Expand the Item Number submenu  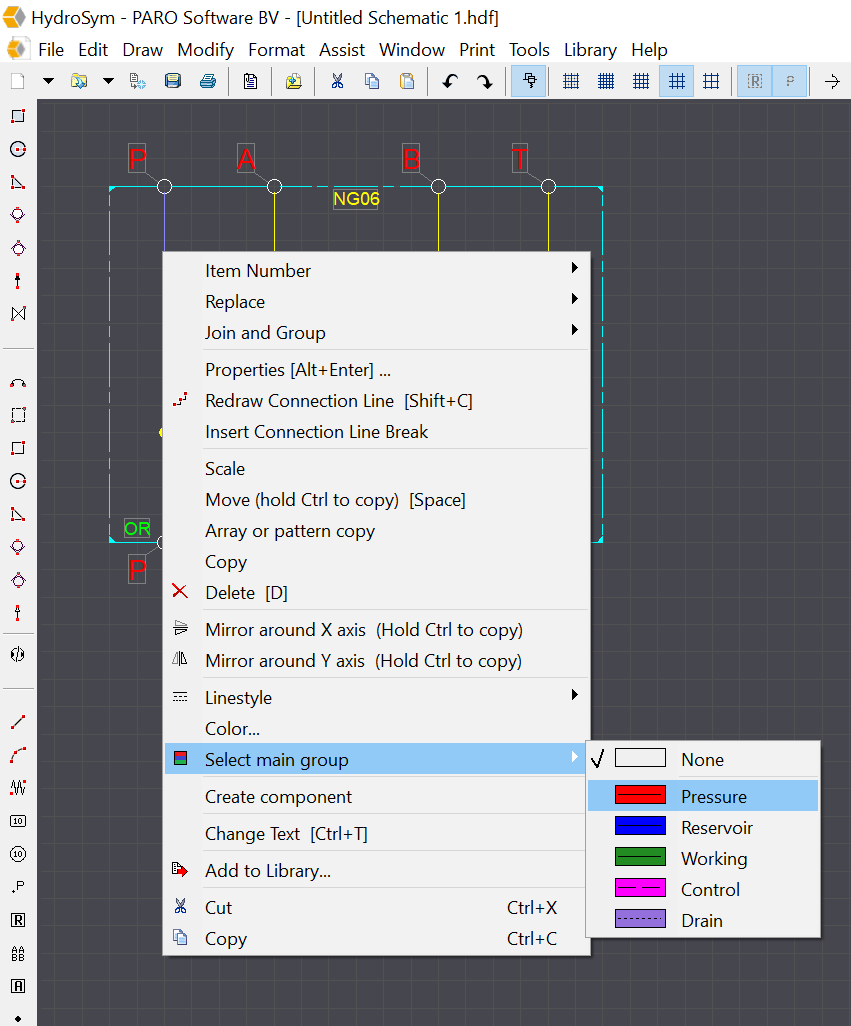click(574, 268)
